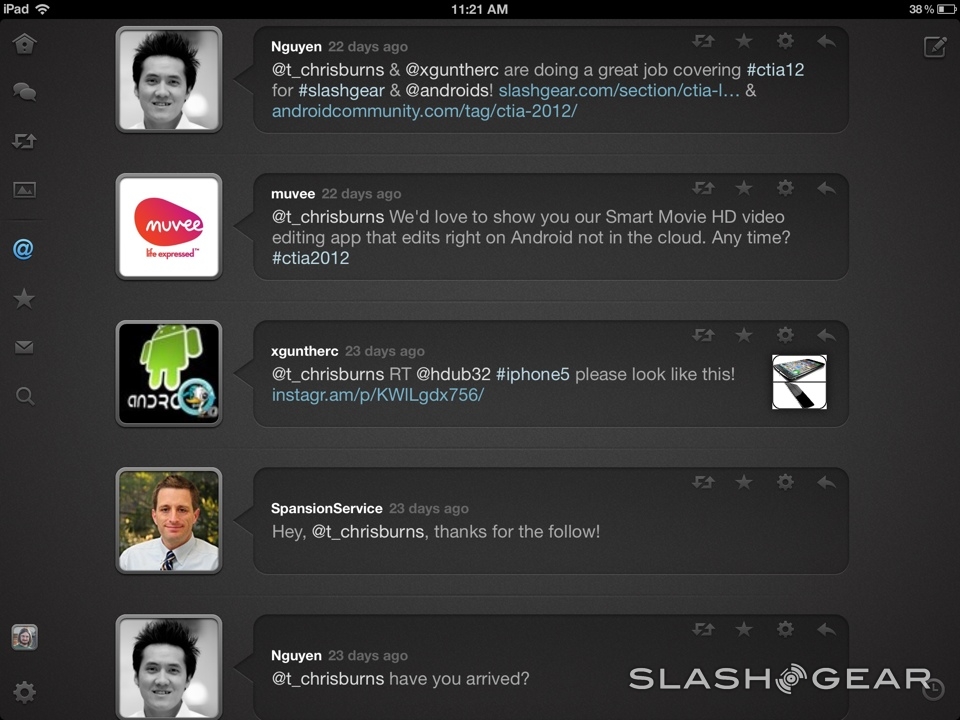
Task: Open gear options on muvee tweet
Action: point(785,188)
